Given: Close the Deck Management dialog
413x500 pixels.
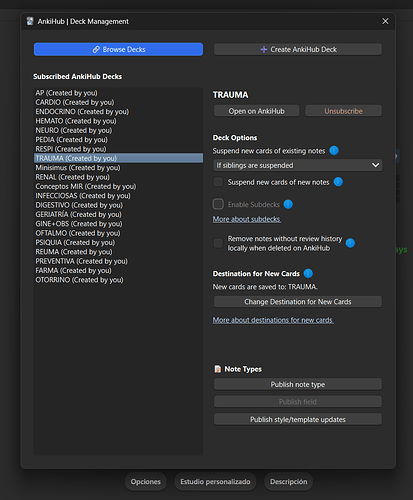Looking at the screenshot, I should click(x=385, y=21).
